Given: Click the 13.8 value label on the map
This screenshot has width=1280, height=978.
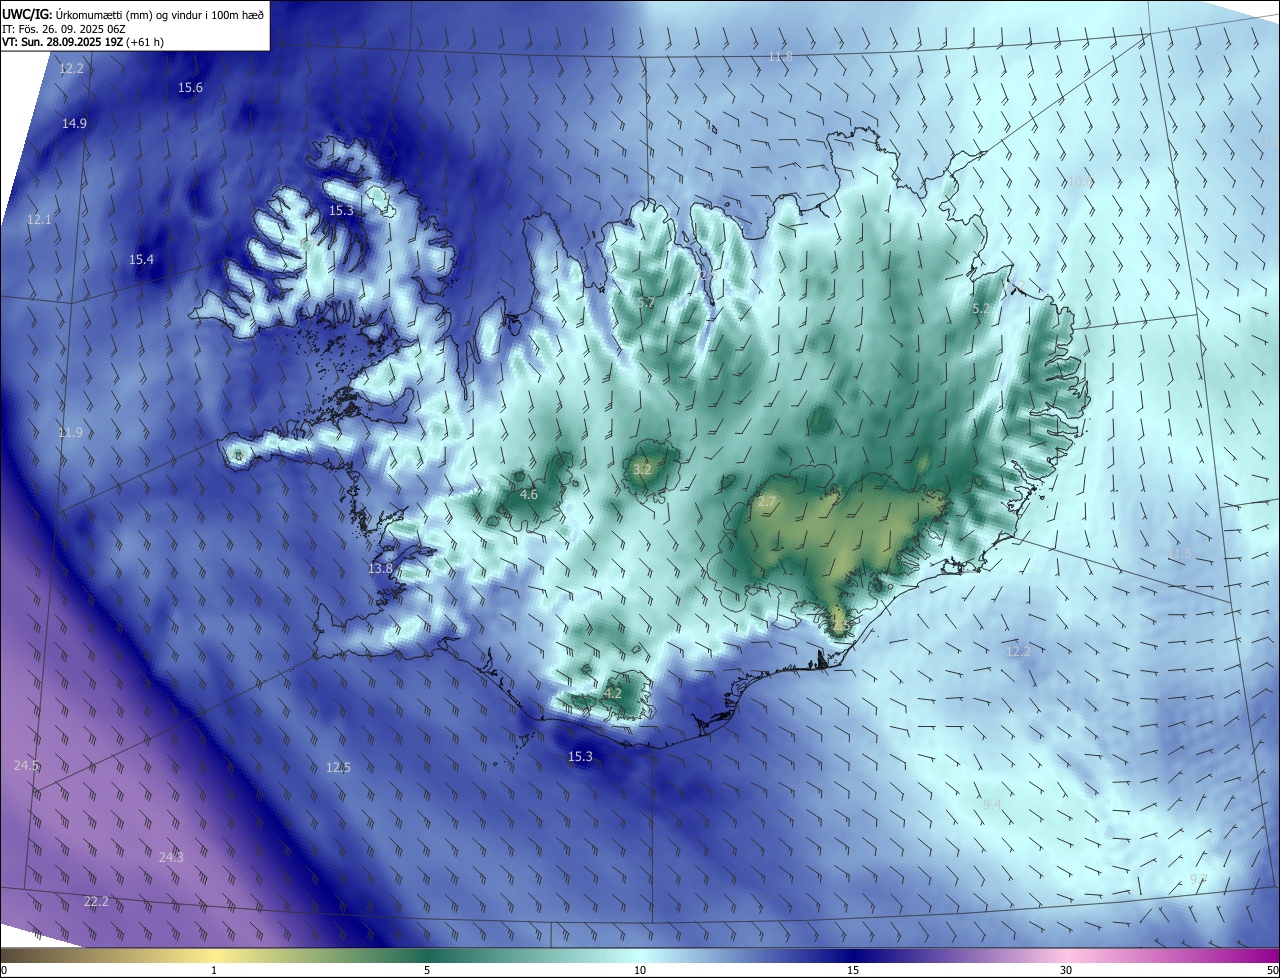Looking at the screenshot, I should [x=380, y=568].
